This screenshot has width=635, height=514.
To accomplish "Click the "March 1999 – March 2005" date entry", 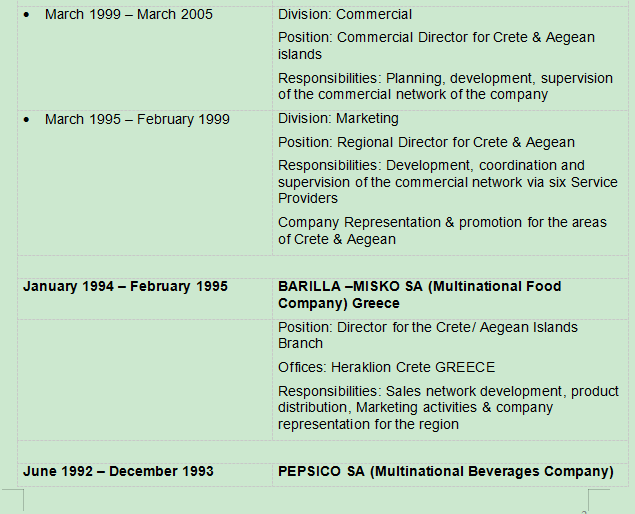I will pos(128,15).
